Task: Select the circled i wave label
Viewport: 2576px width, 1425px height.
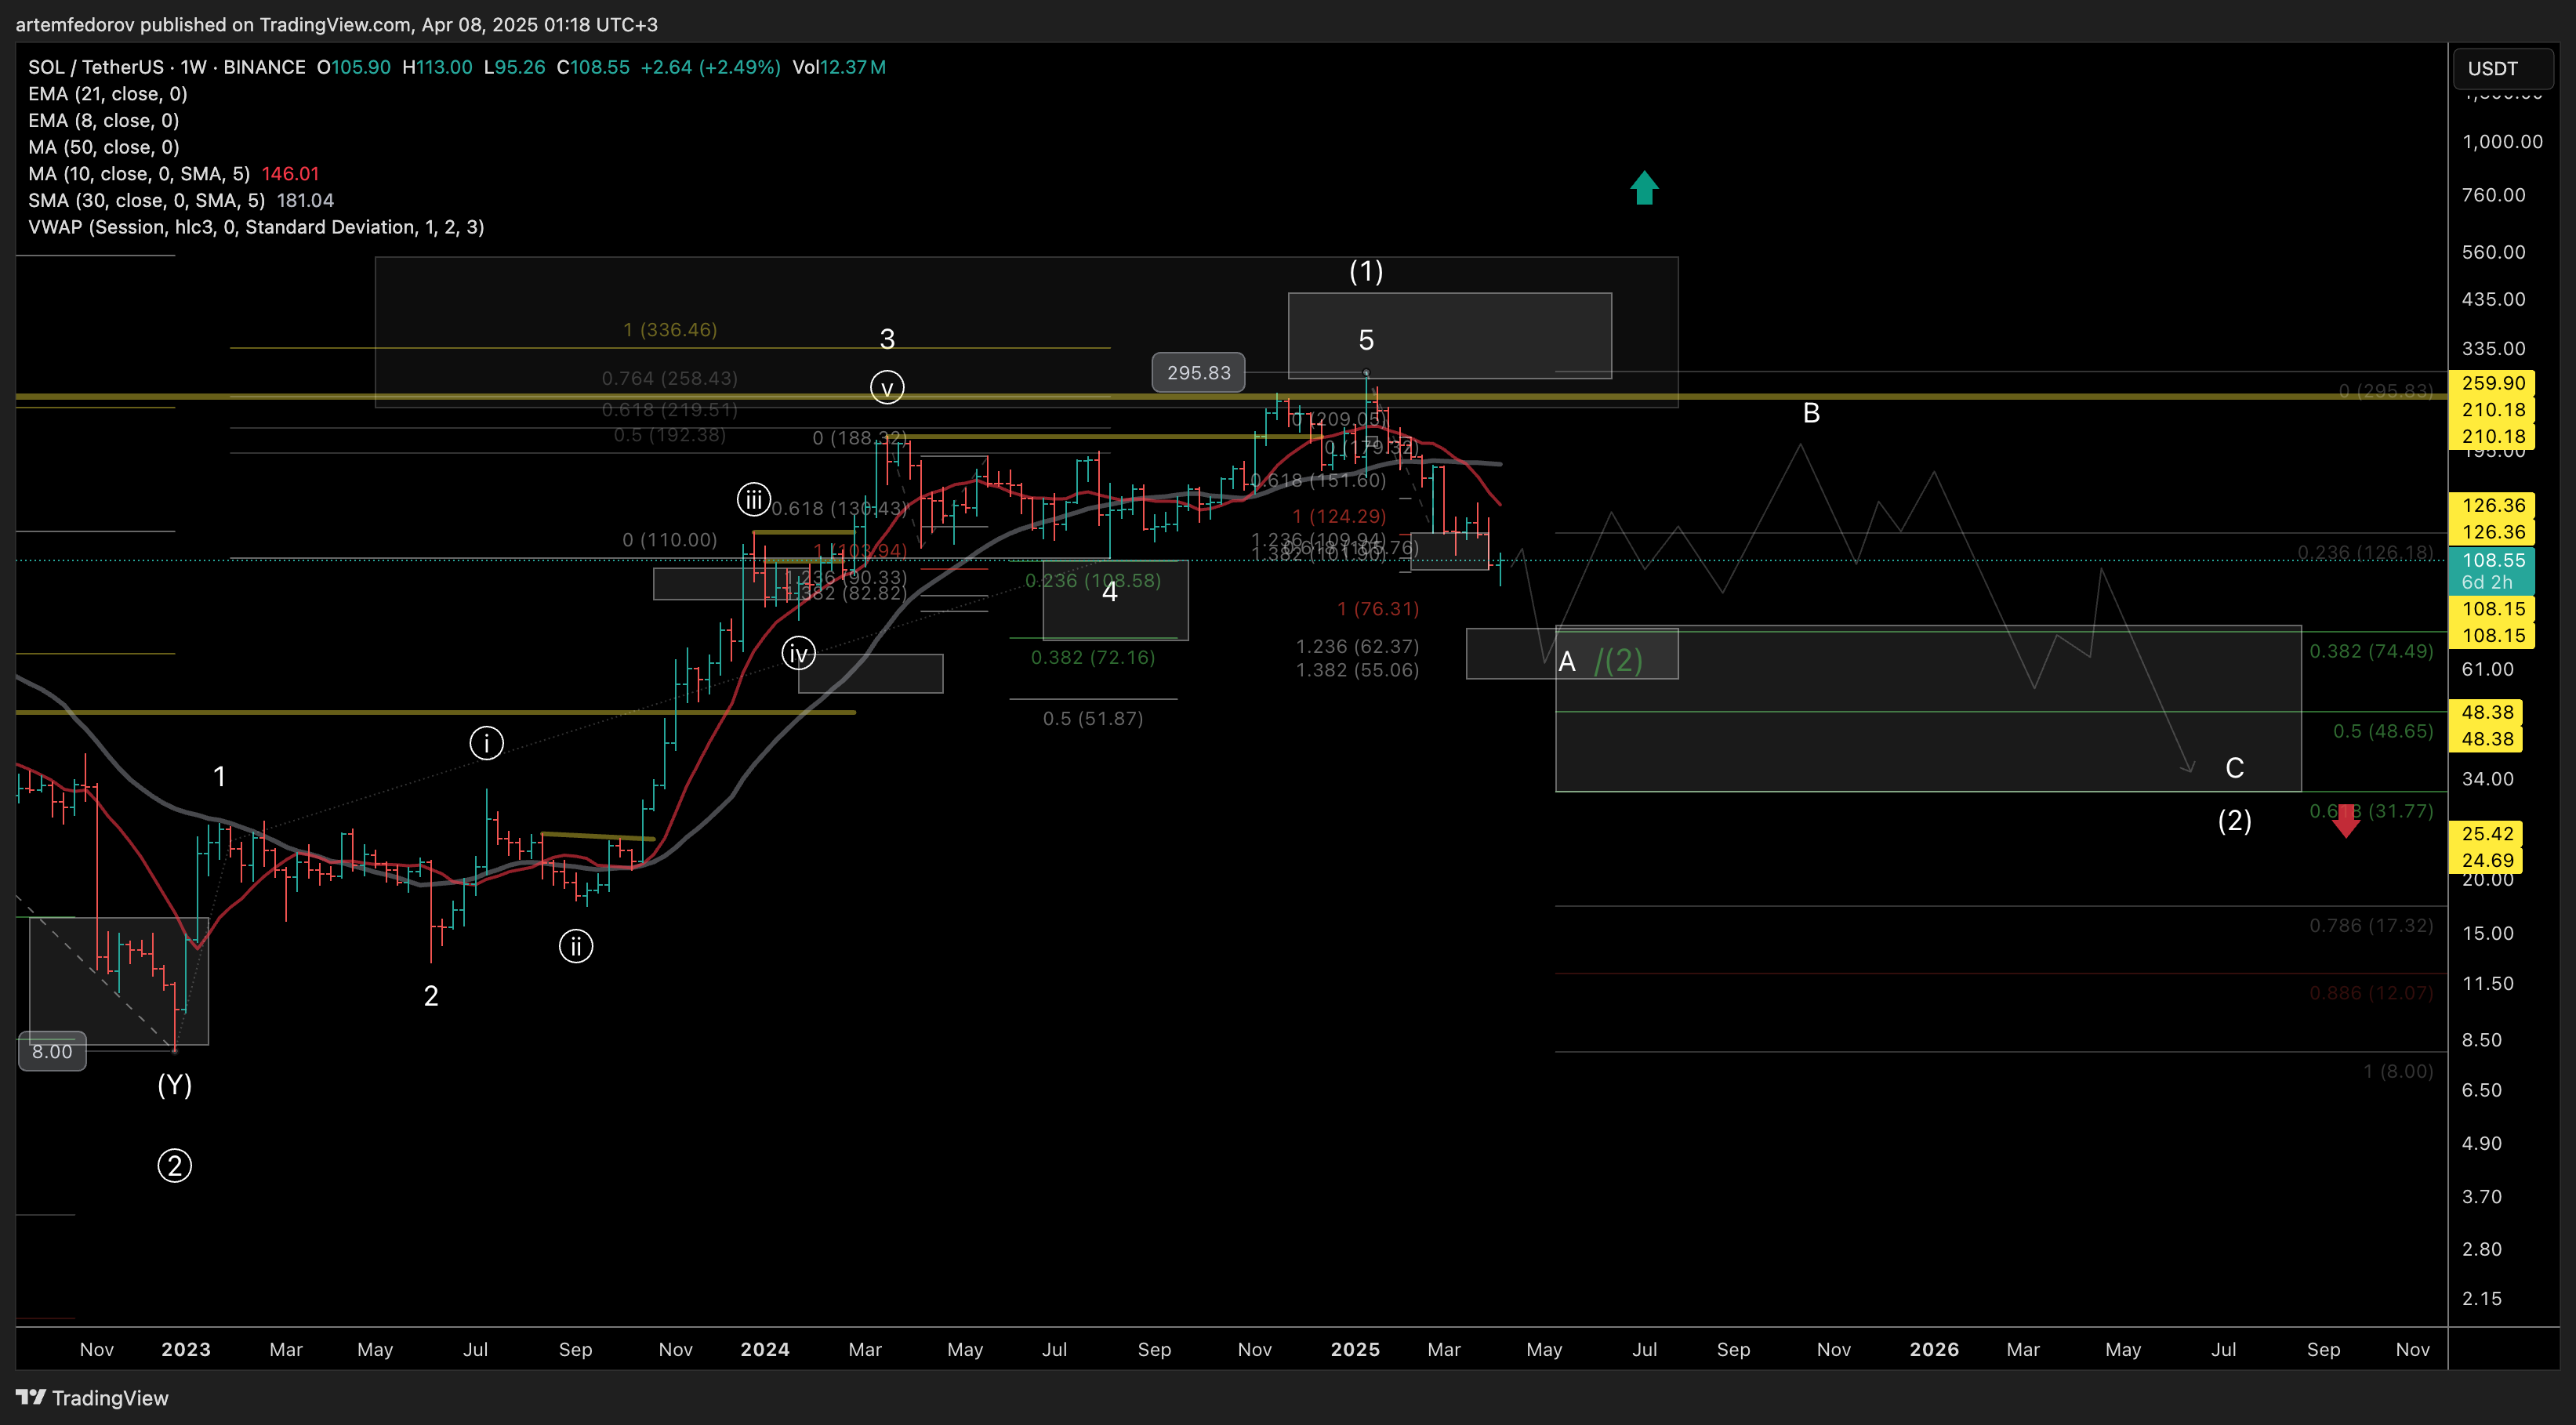Action: (486, 743)
